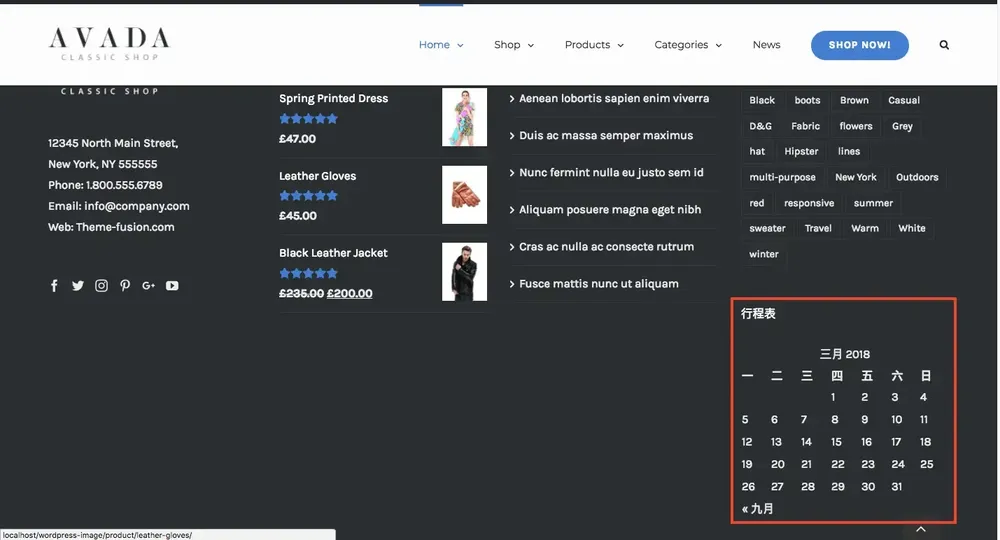This screenshot has width=1000, height=540.
Task: Select the Hipster tag
Action: (801, 151)
